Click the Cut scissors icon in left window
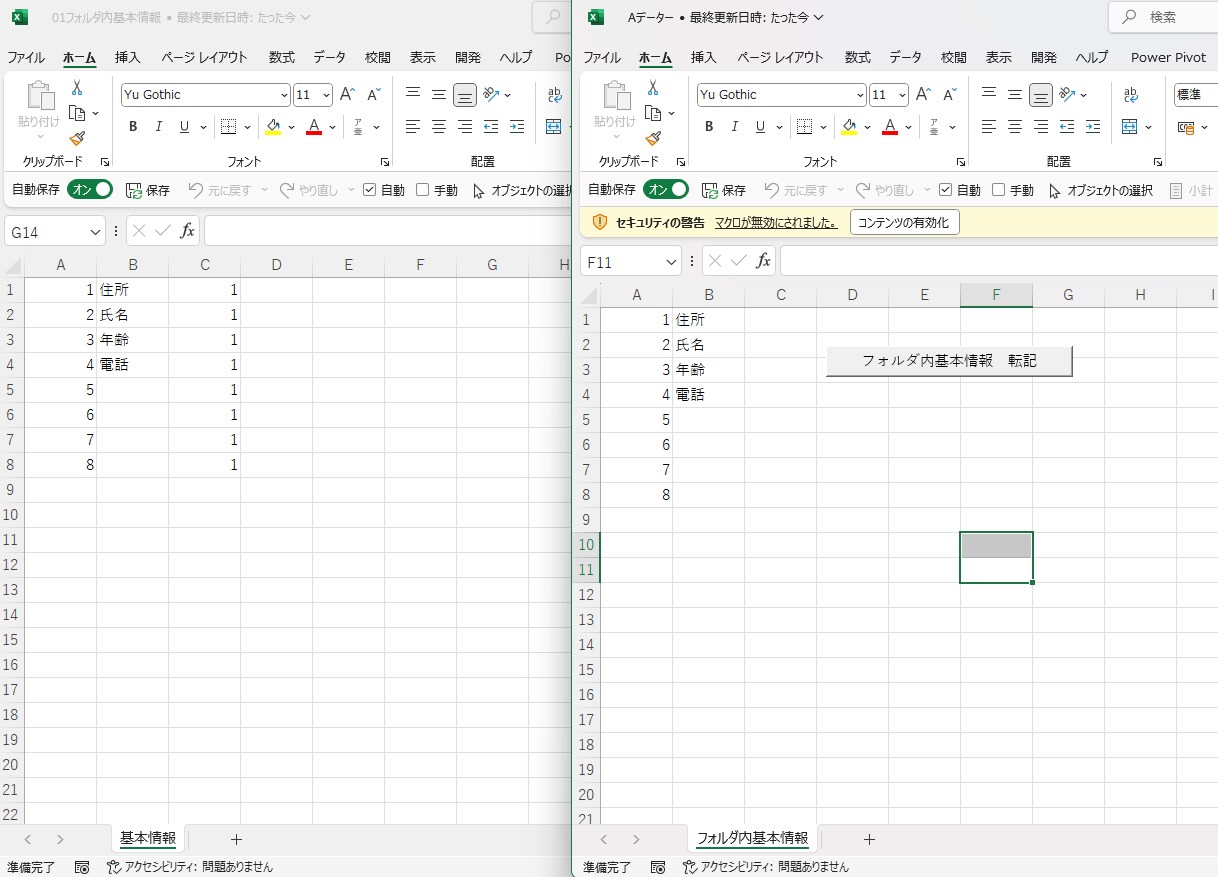 click(77, 89)
